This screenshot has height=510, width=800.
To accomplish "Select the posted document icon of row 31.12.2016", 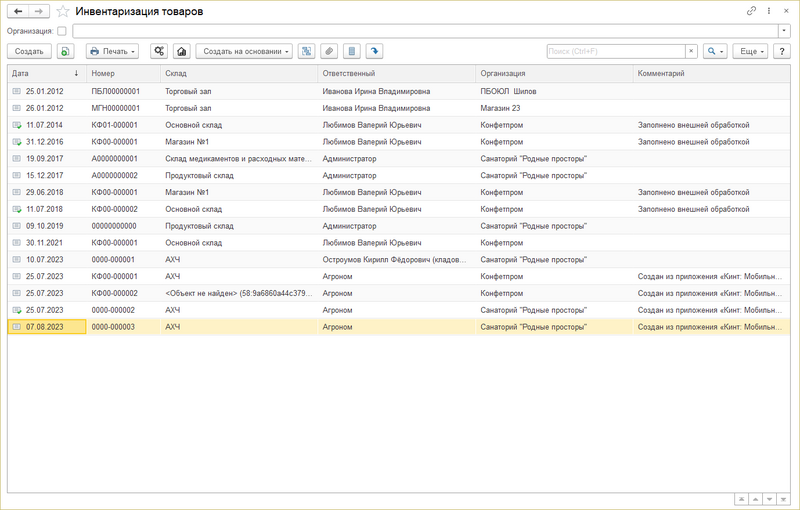I will tap(17, 142).
